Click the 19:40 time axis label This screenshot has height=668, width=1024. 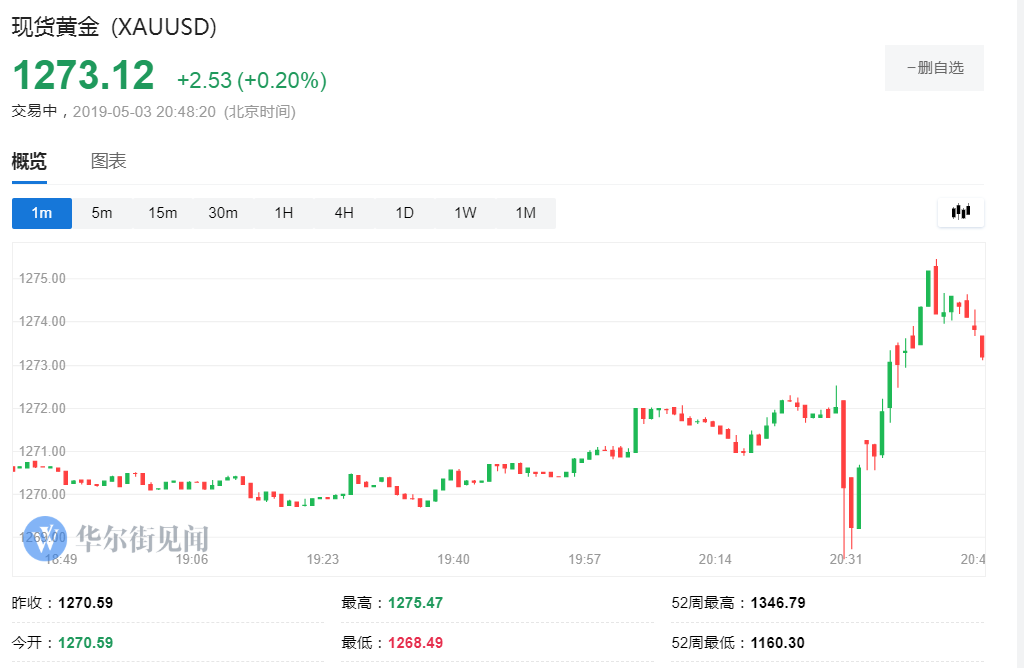[x=453, y=559]
